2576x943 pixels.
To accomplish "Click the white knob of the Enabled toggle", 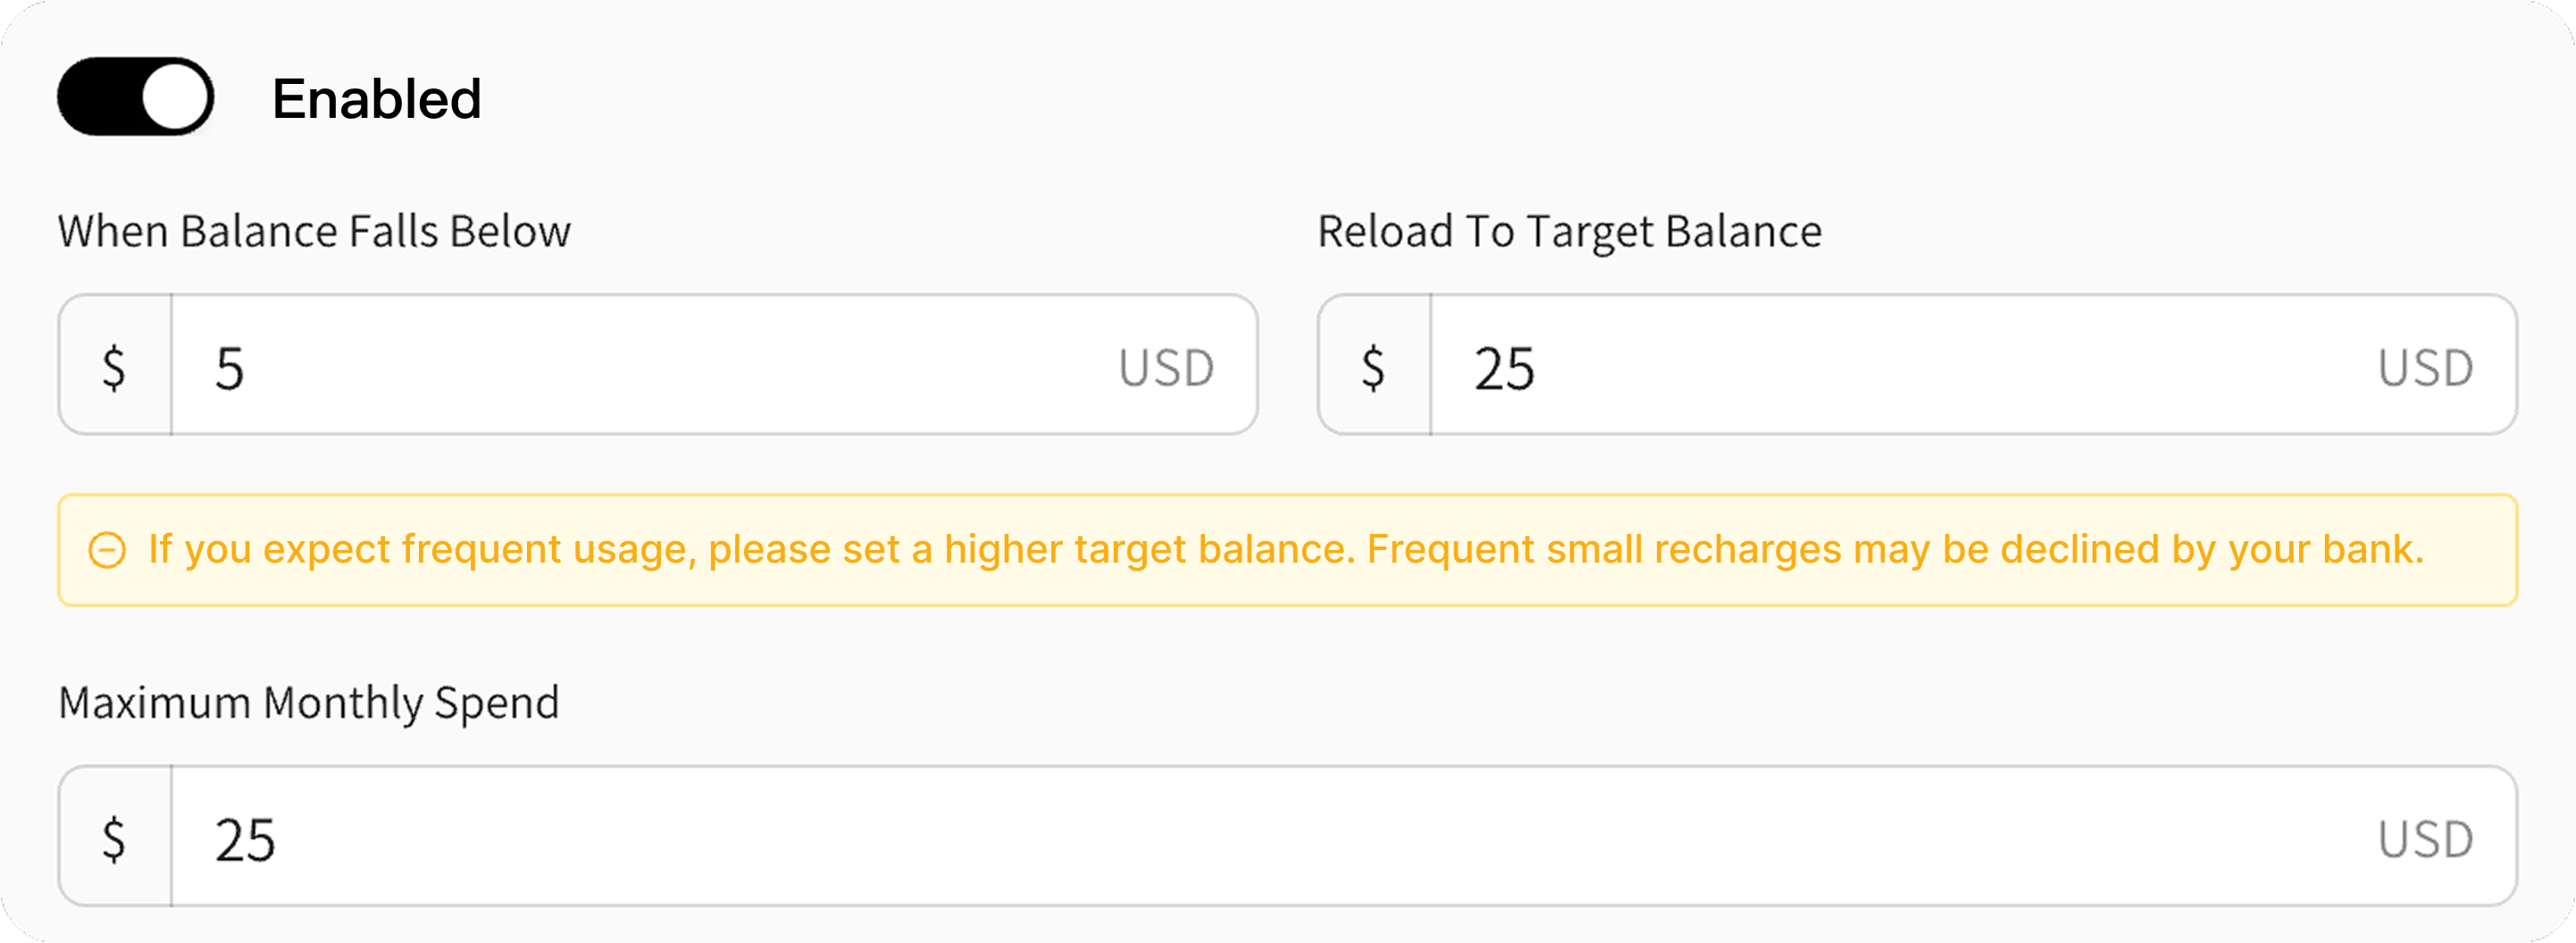I will [x=176, y=97].
